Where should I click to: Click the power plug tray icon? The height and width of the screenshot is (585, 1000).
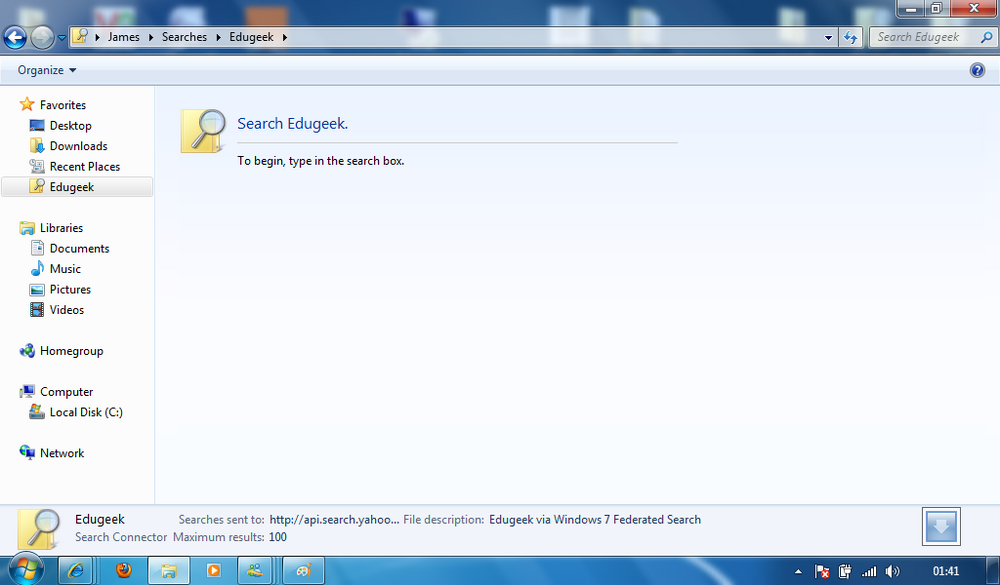845,571
